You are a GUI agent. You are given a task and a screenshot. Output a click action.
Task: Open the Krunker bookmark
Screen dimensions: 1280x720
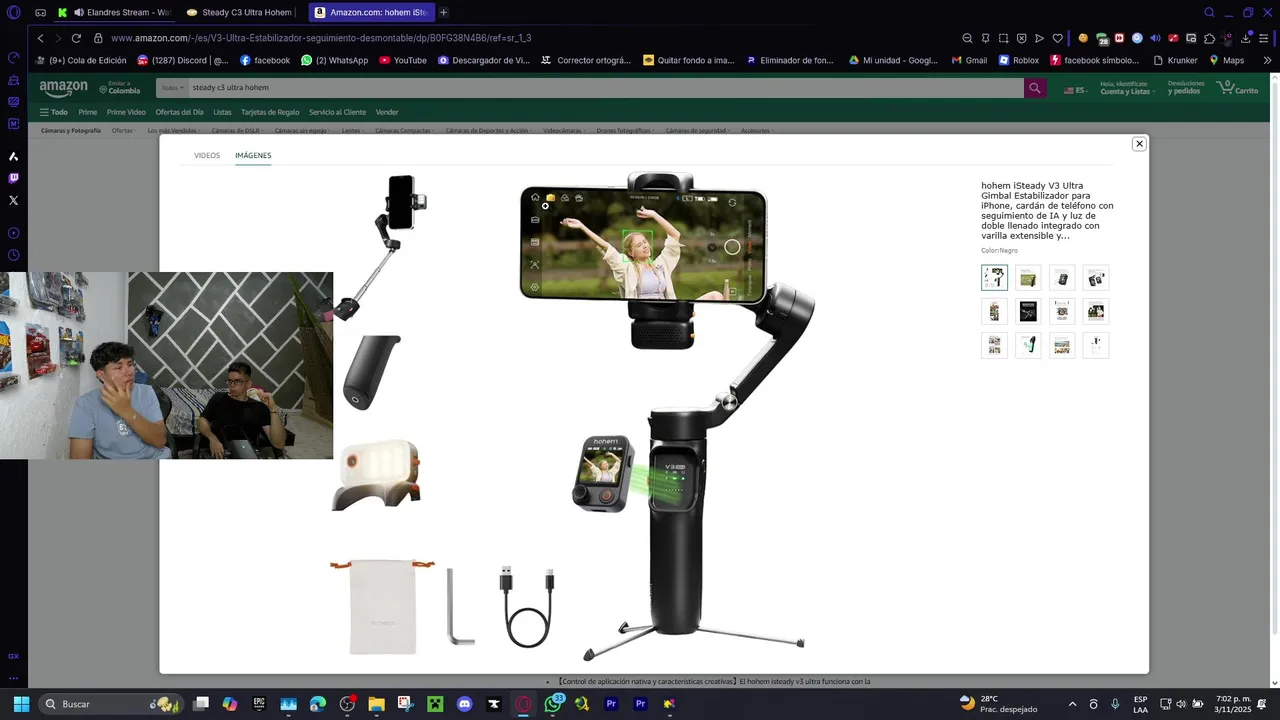[x=1175, y=60]
